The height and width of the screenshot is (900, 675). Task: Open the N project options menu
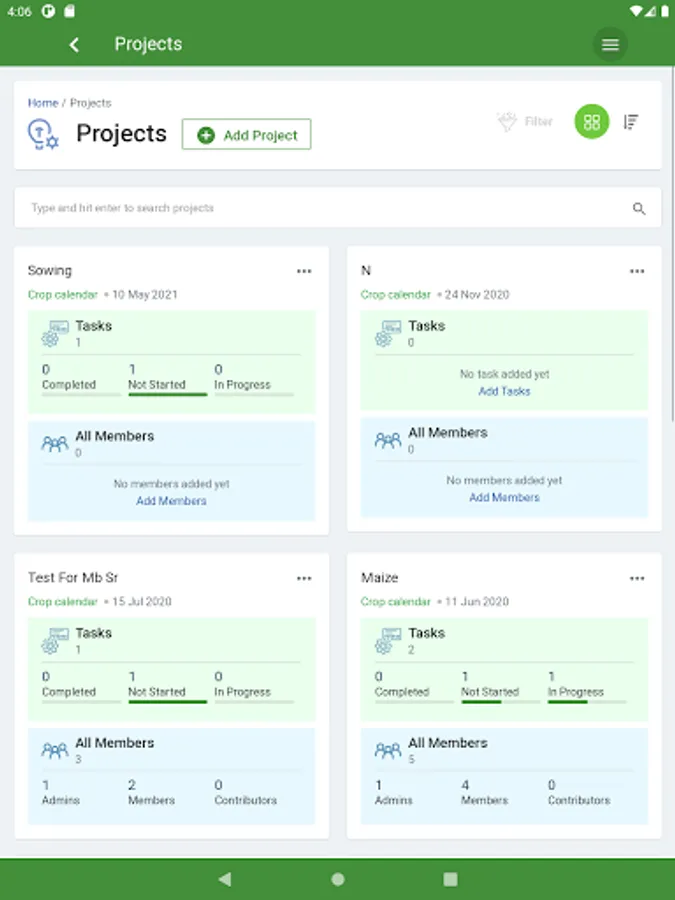coord(637,271)
